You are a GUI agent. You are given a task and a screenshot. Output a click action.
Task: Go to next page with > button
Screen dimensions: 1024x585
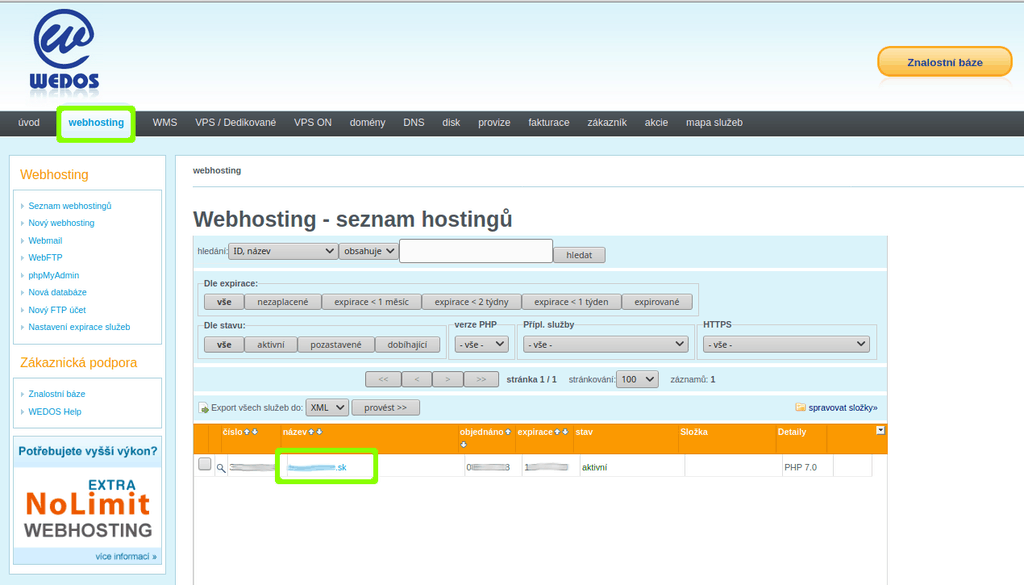click(x=447, y=379)
